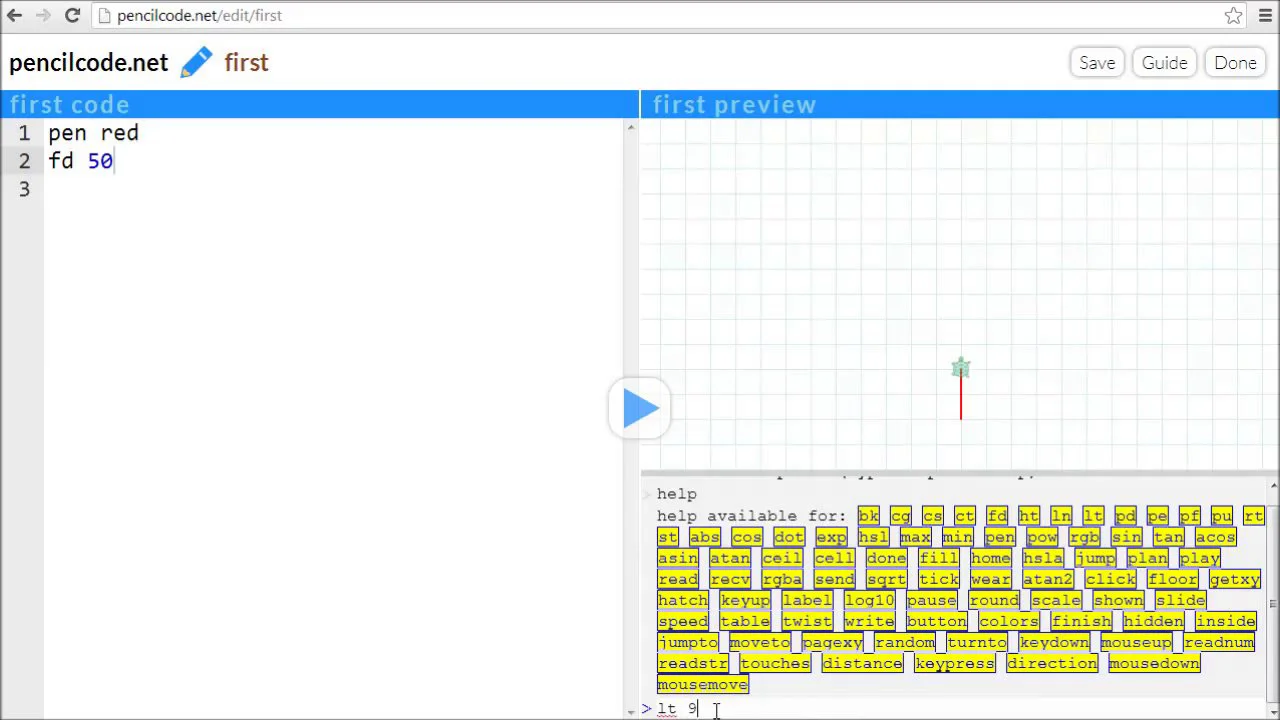
Task: Open help for the 'rt' command
Action: pyautogui.click(x=1253, y=516)
